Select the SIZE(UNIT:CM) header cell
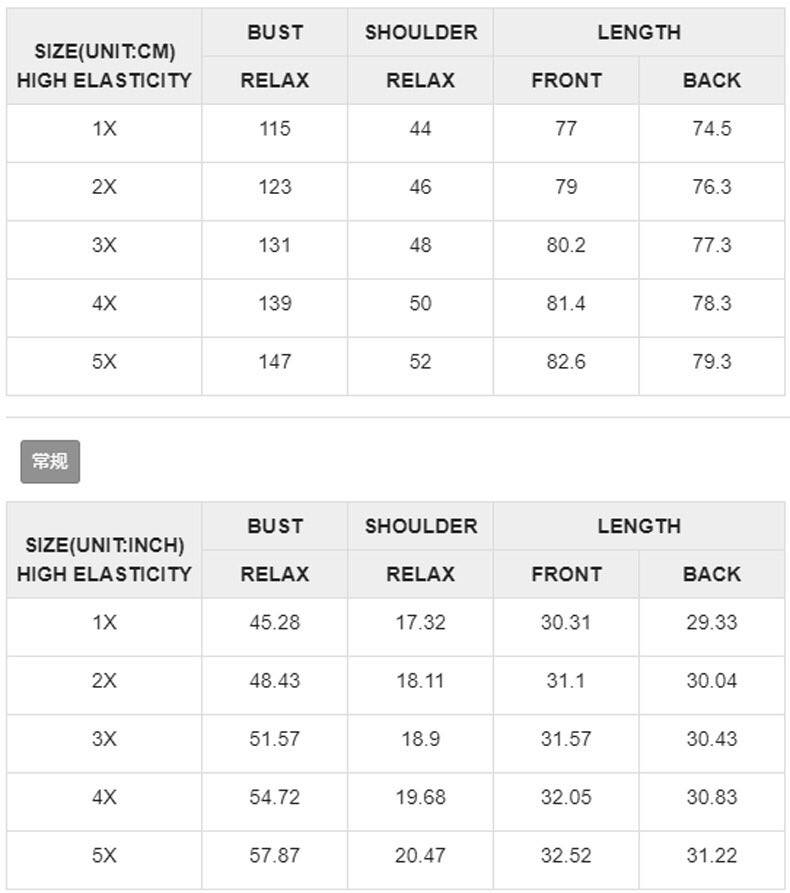 click(104, 56)
